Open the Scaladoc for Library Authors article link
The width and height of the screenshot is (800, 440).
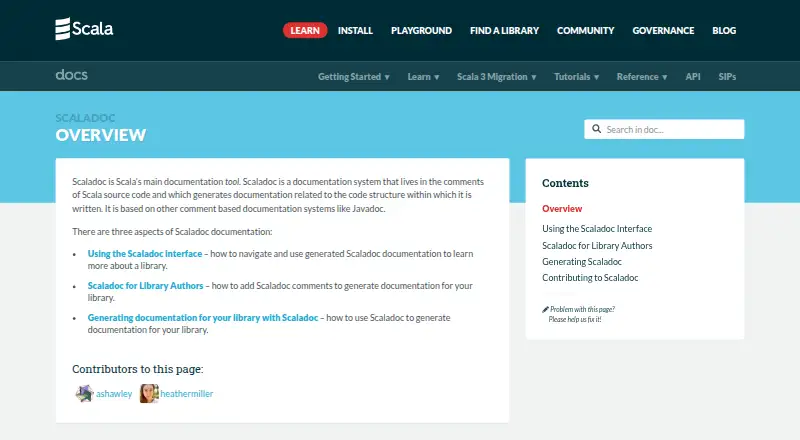pyautogui.click(x=145, y=286)
